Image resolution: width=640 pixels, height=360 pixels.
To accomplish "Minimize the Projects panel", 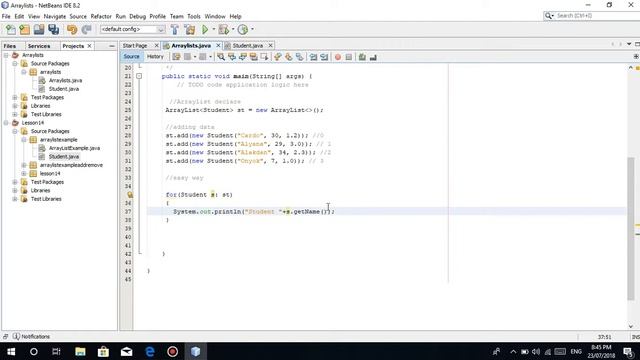I will click(x=112, y=46).
